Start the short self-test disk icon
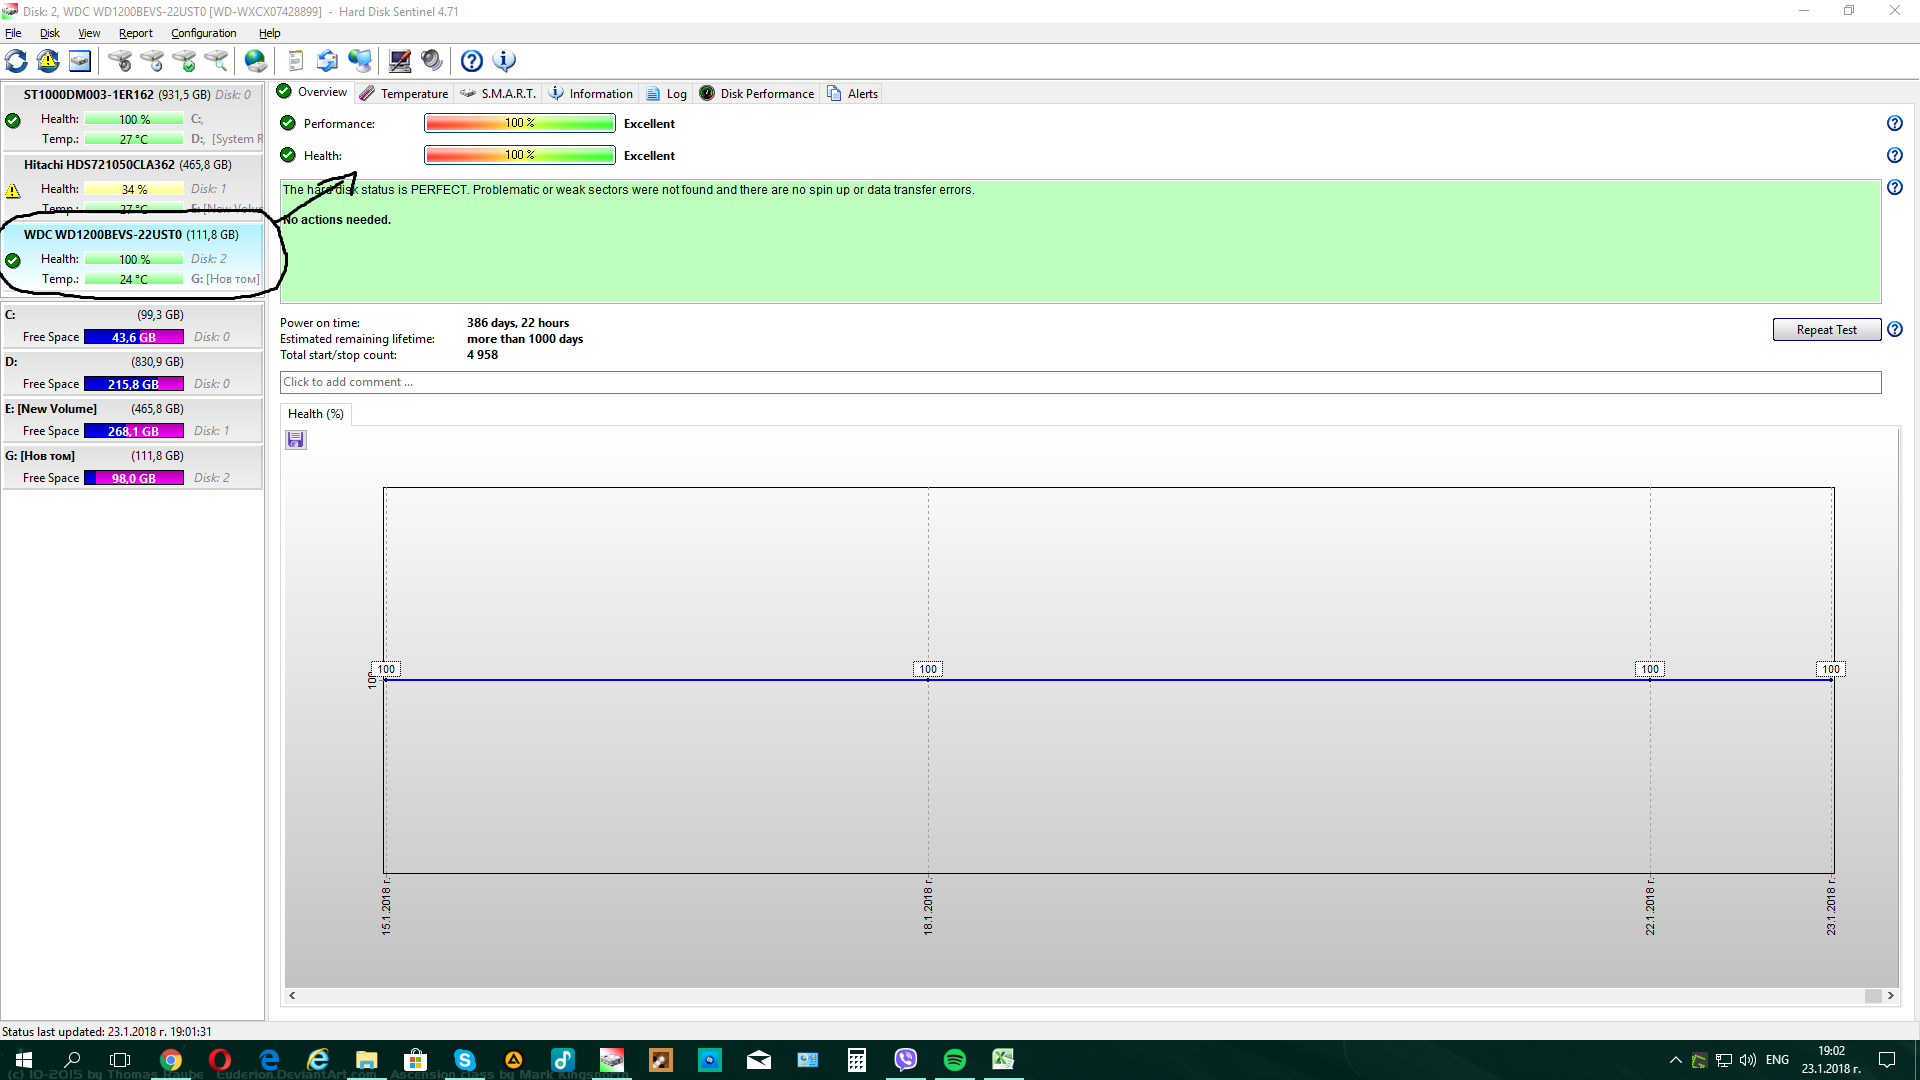This screenshot has width=1920, height=1080. [120, 61]
